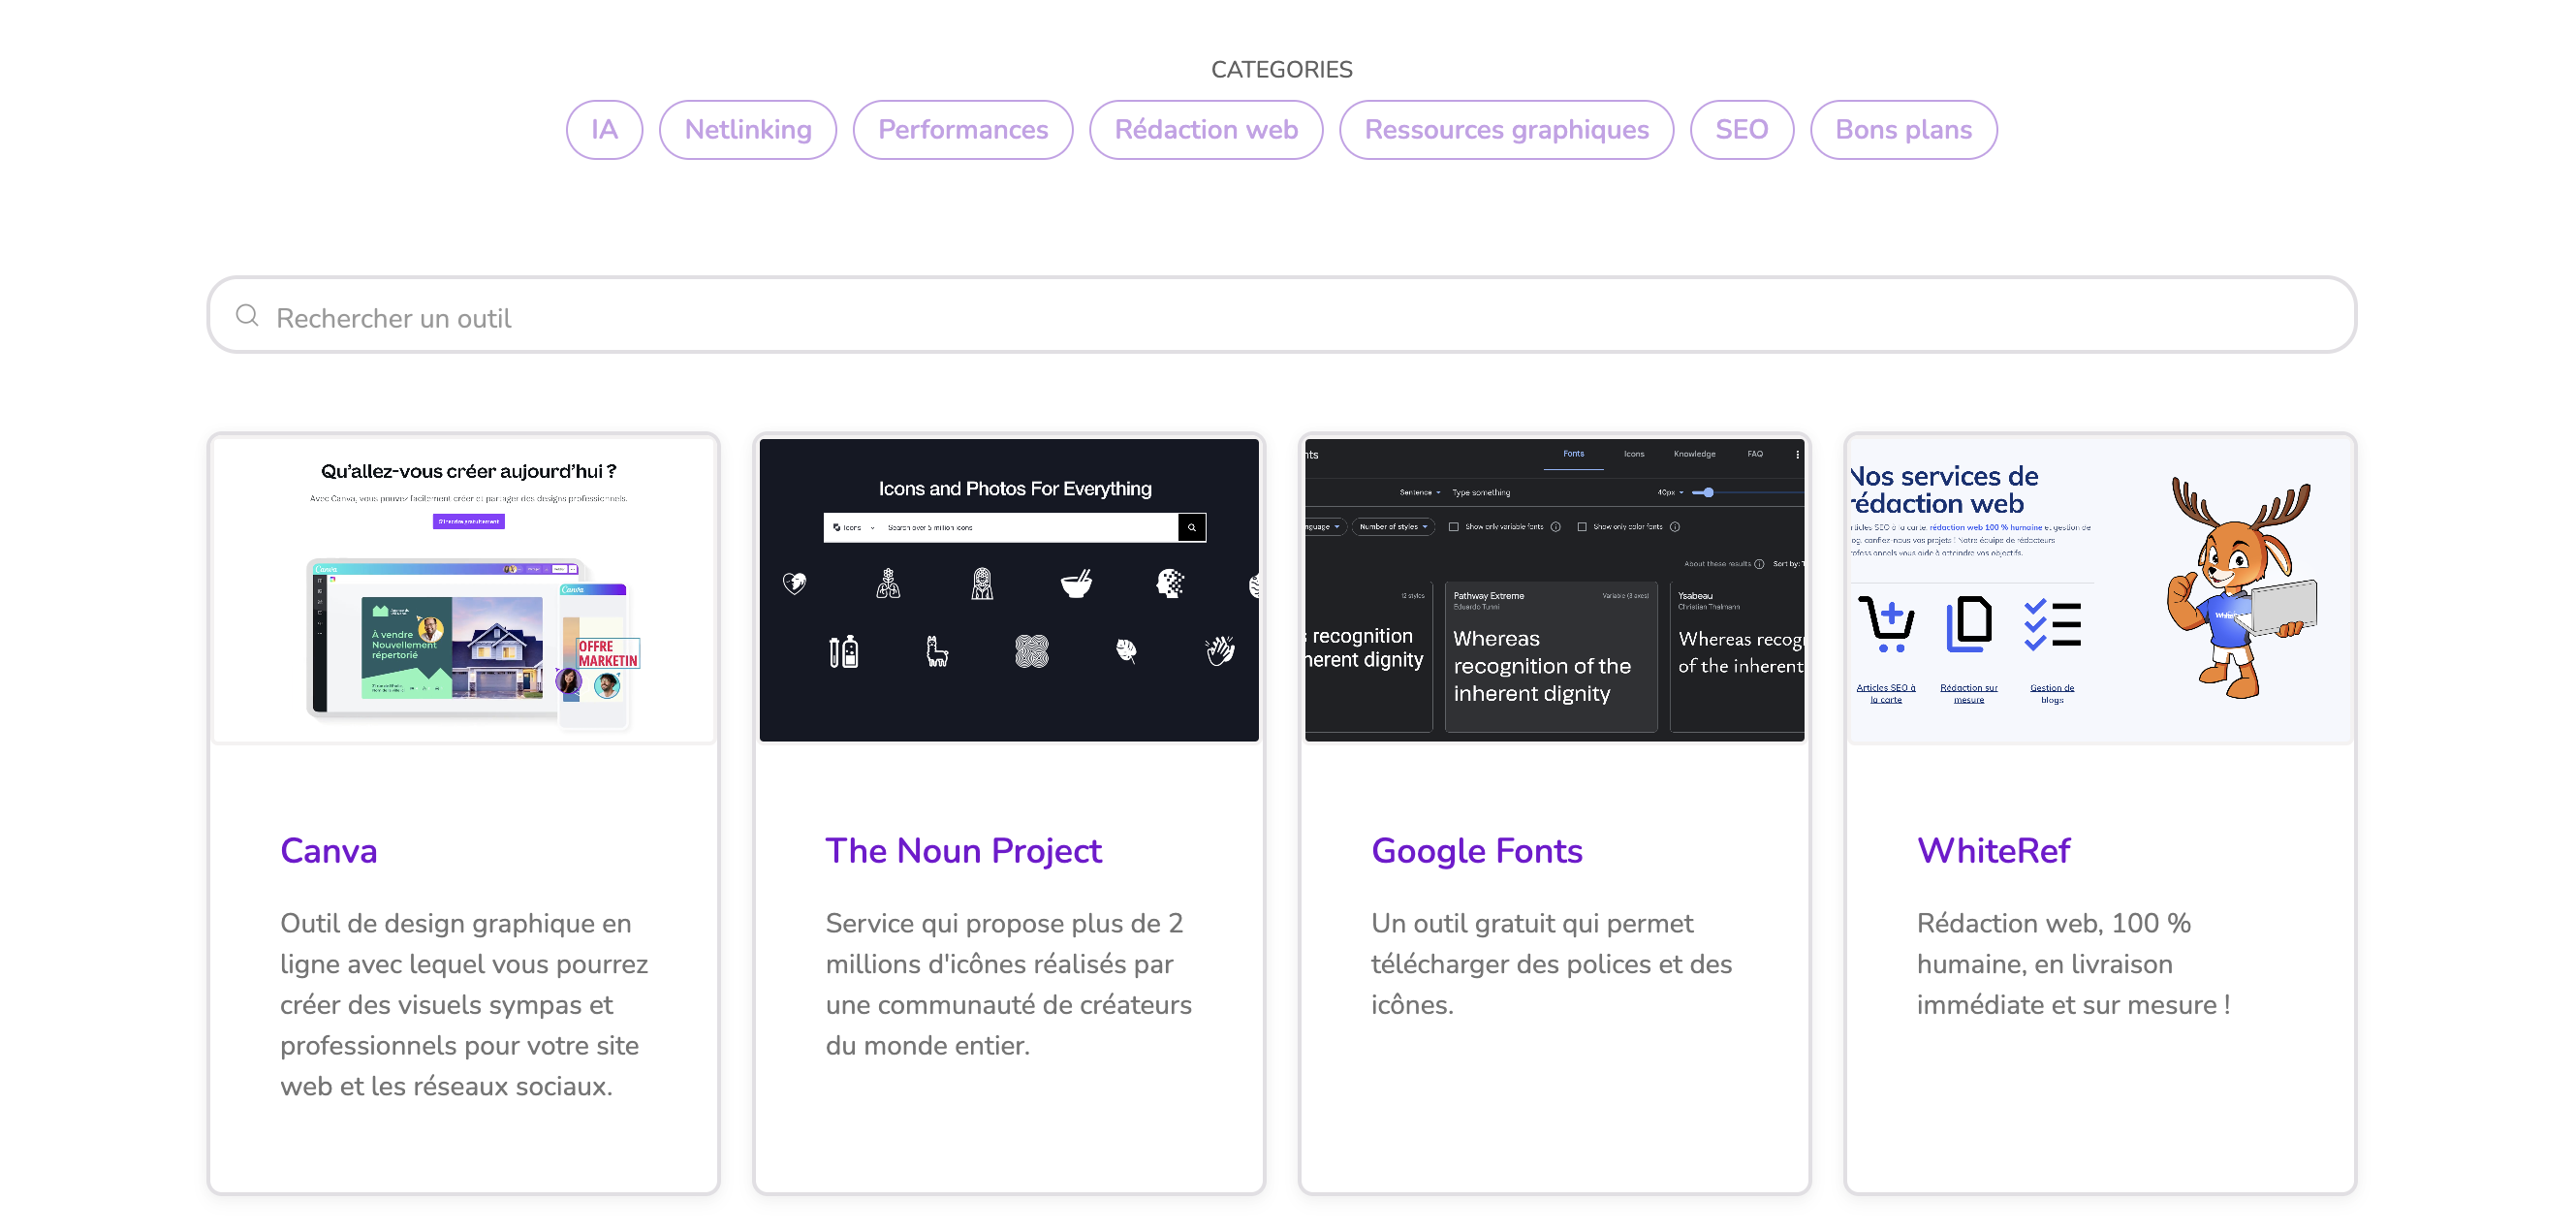Screen dimensions: 2576x1231
Task: Click the Google Fonts description text
Action: tap(1551, 964)
